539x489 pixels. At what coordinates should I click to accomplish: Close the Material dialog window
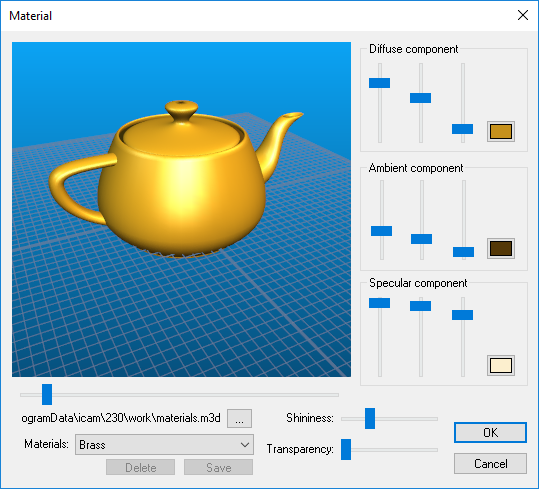523,15
